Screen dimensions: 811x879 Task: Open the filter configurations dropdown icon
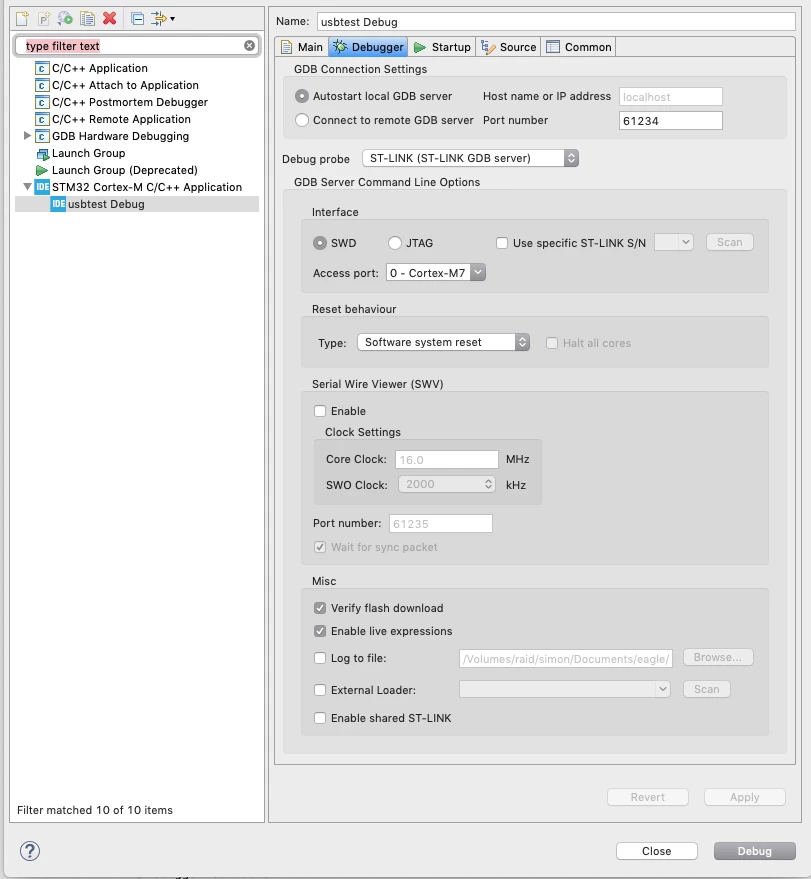click(163, 18)
